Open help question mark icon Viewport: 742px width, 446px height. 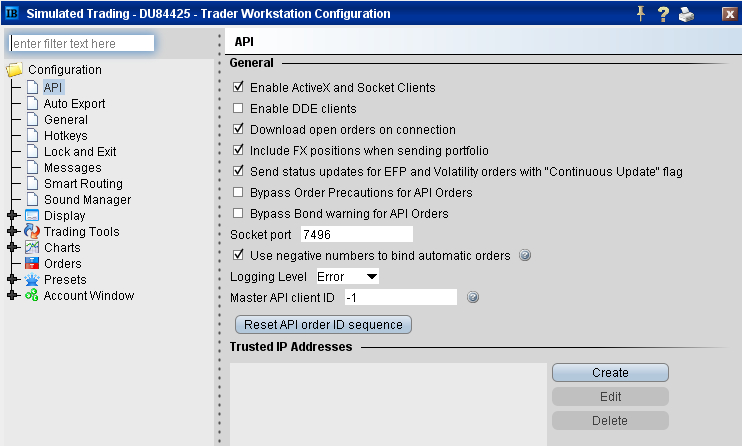[x=663, y=14]
